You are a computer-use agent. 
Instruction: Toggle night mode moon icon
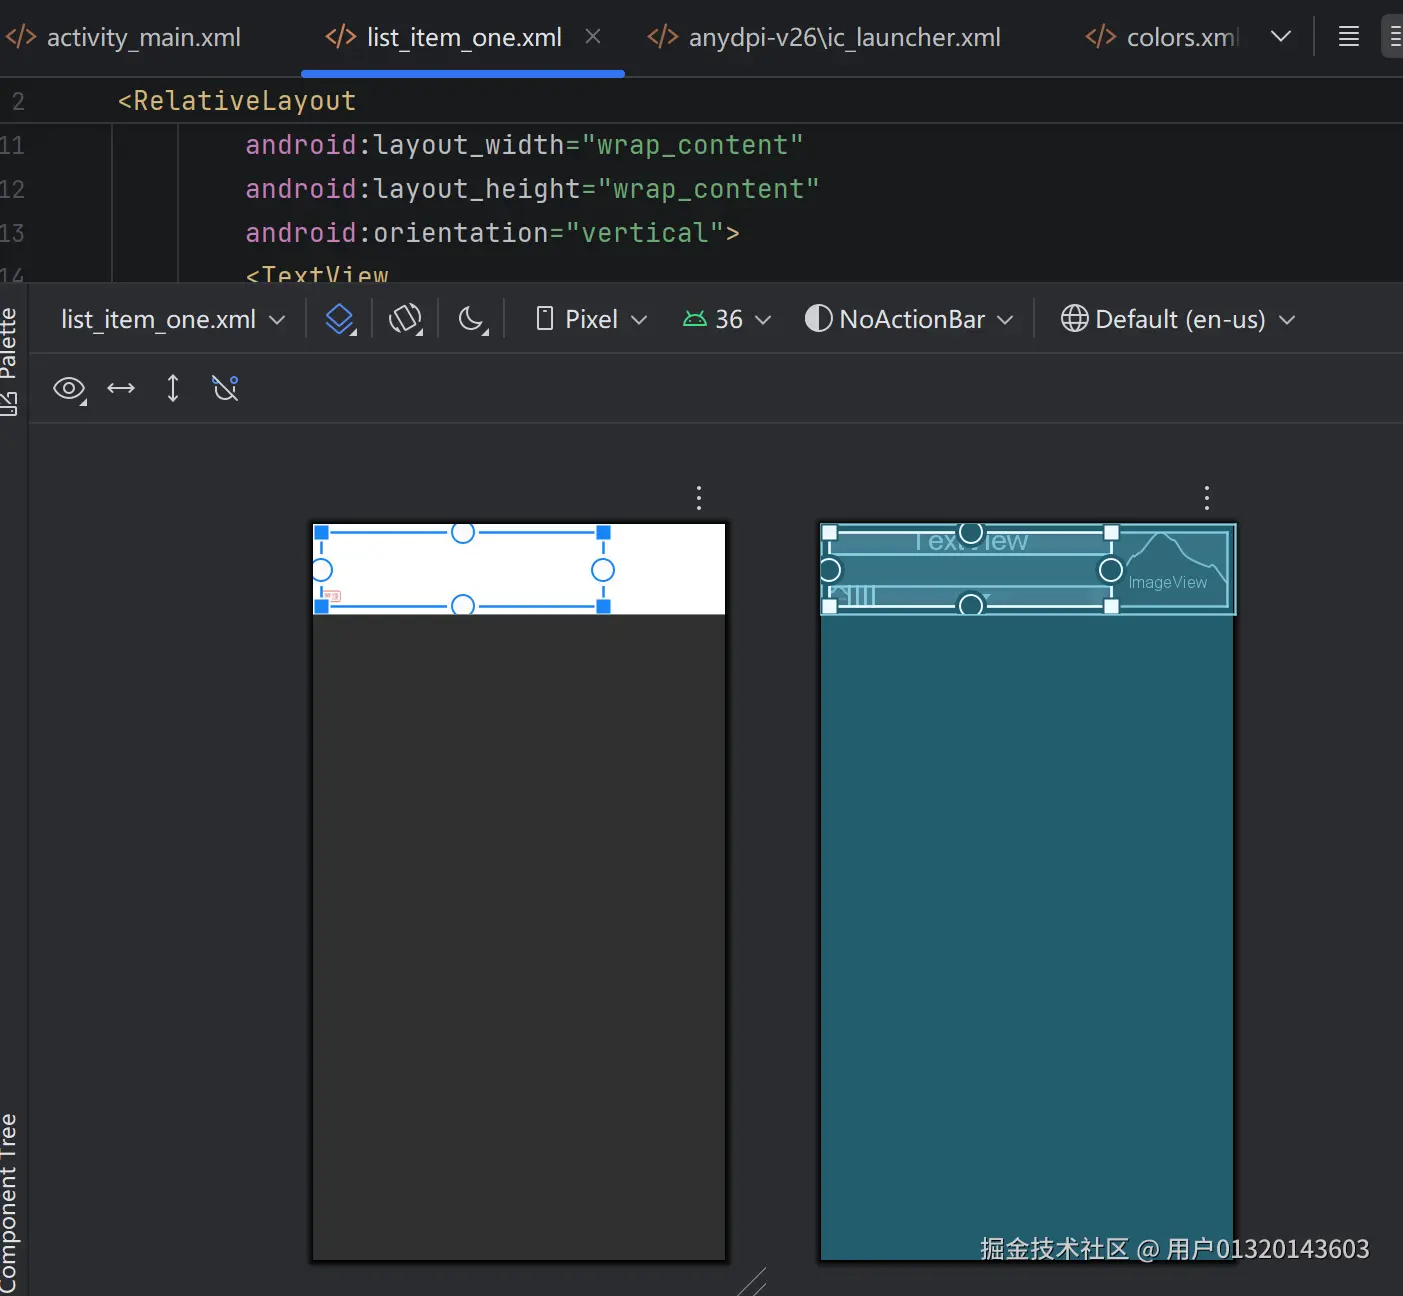point(472,319)
